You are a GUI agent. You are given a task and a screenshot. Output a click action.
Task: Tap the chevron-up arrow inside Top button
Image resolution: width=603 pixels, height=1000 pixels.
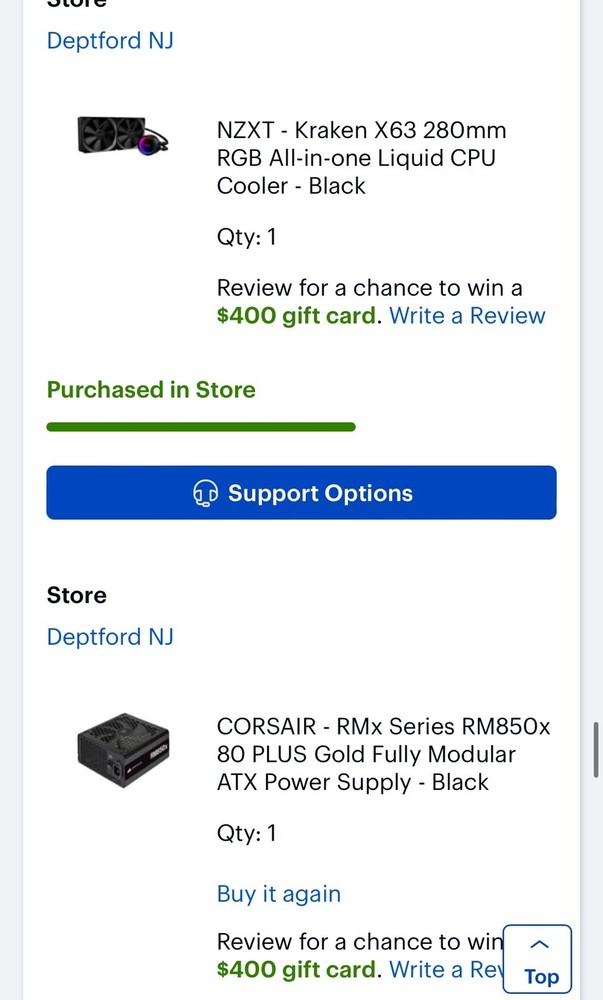[538, 946]
